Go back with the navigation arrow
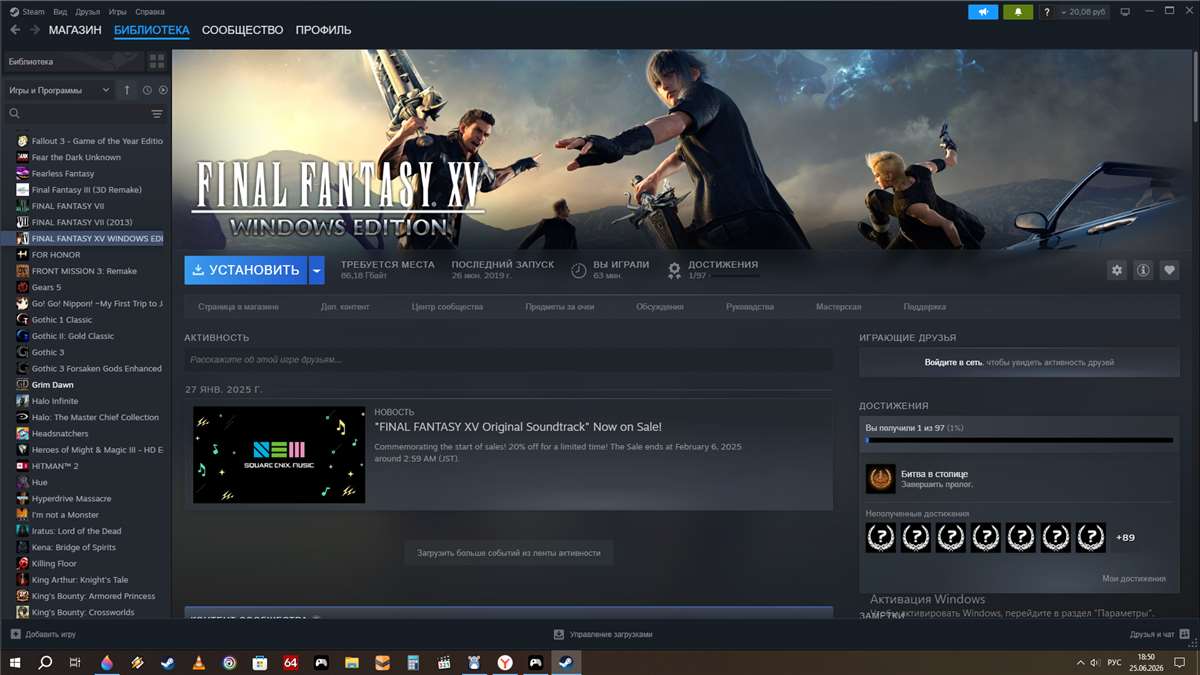 click(x=15, y=30)
